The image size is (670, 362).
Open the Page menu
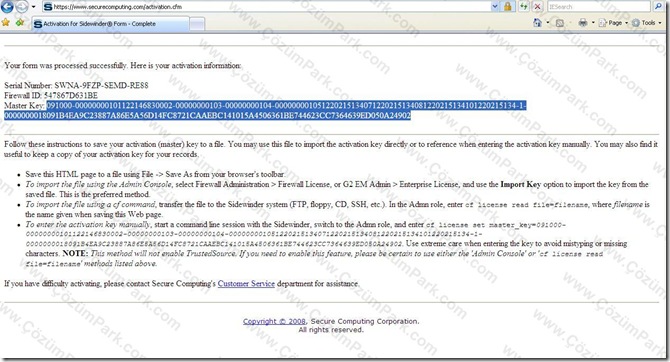tap(614, 23)
